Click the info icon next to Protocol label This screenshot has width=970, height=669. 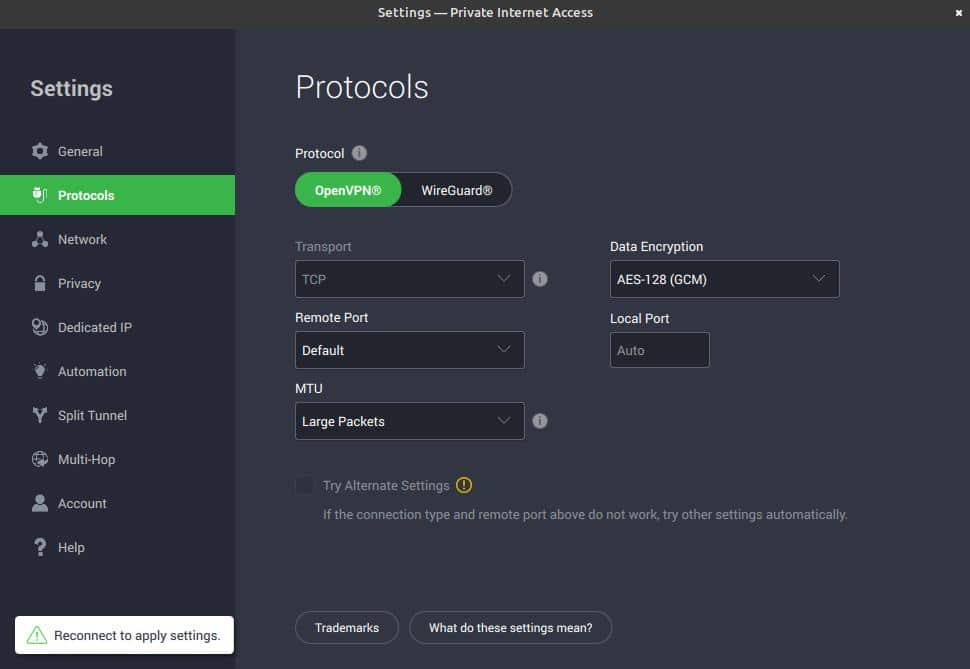359,153
